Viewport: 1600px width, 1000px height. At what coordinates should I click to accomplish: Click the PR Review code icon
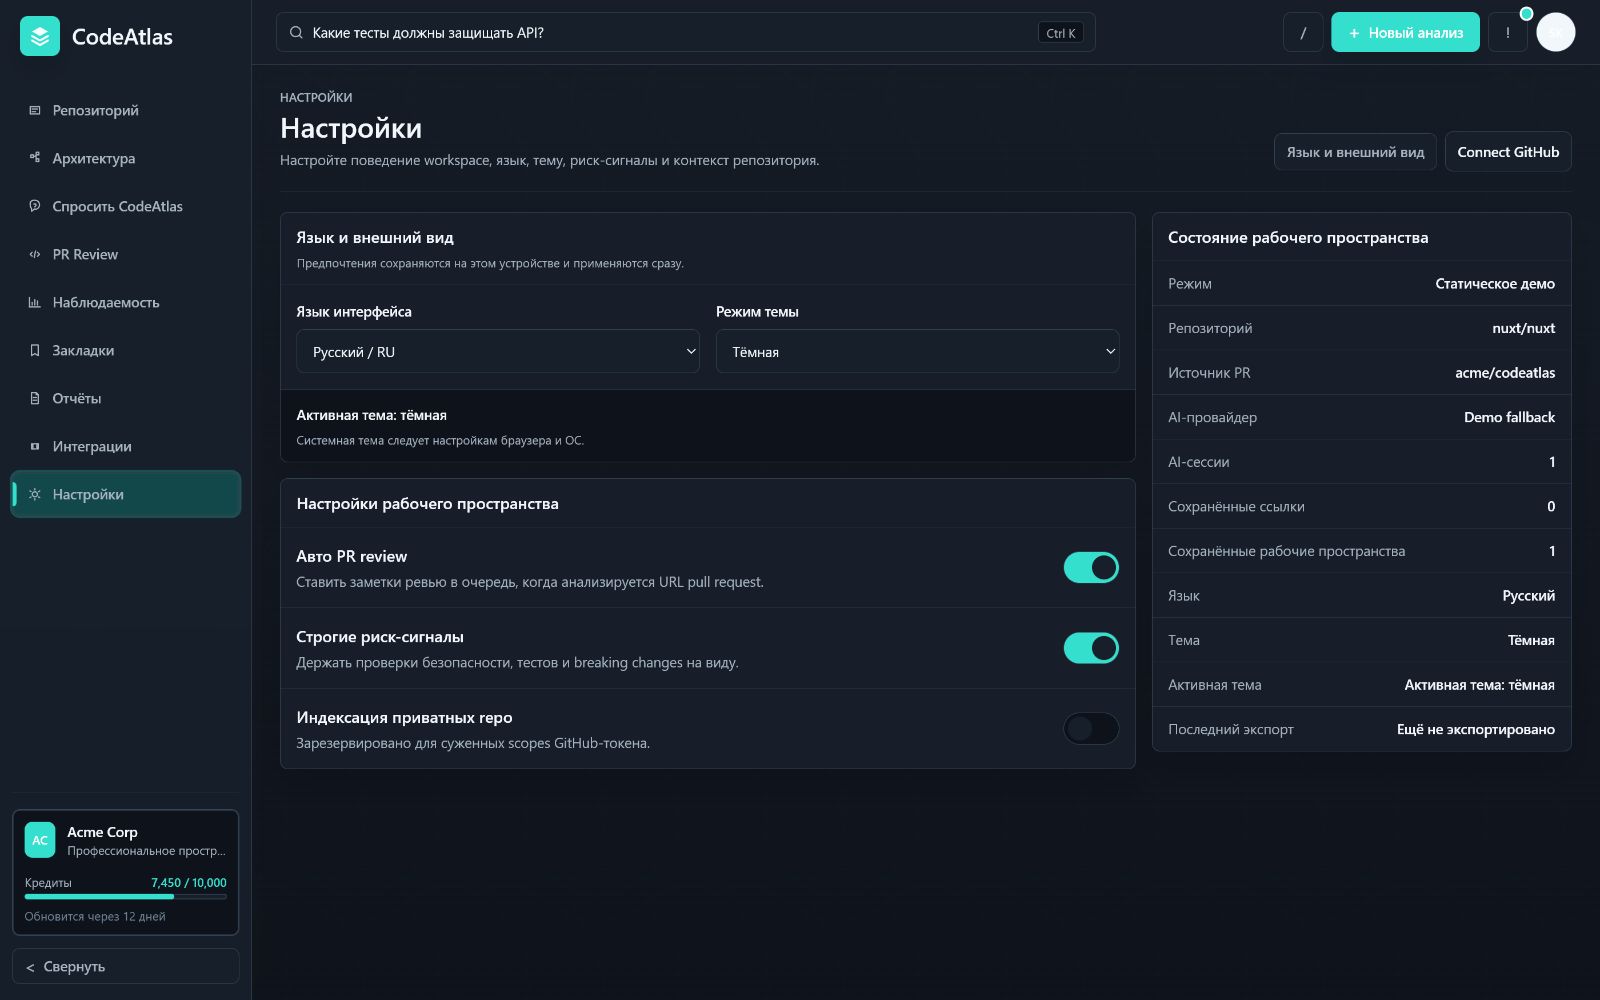coord(35,254)
